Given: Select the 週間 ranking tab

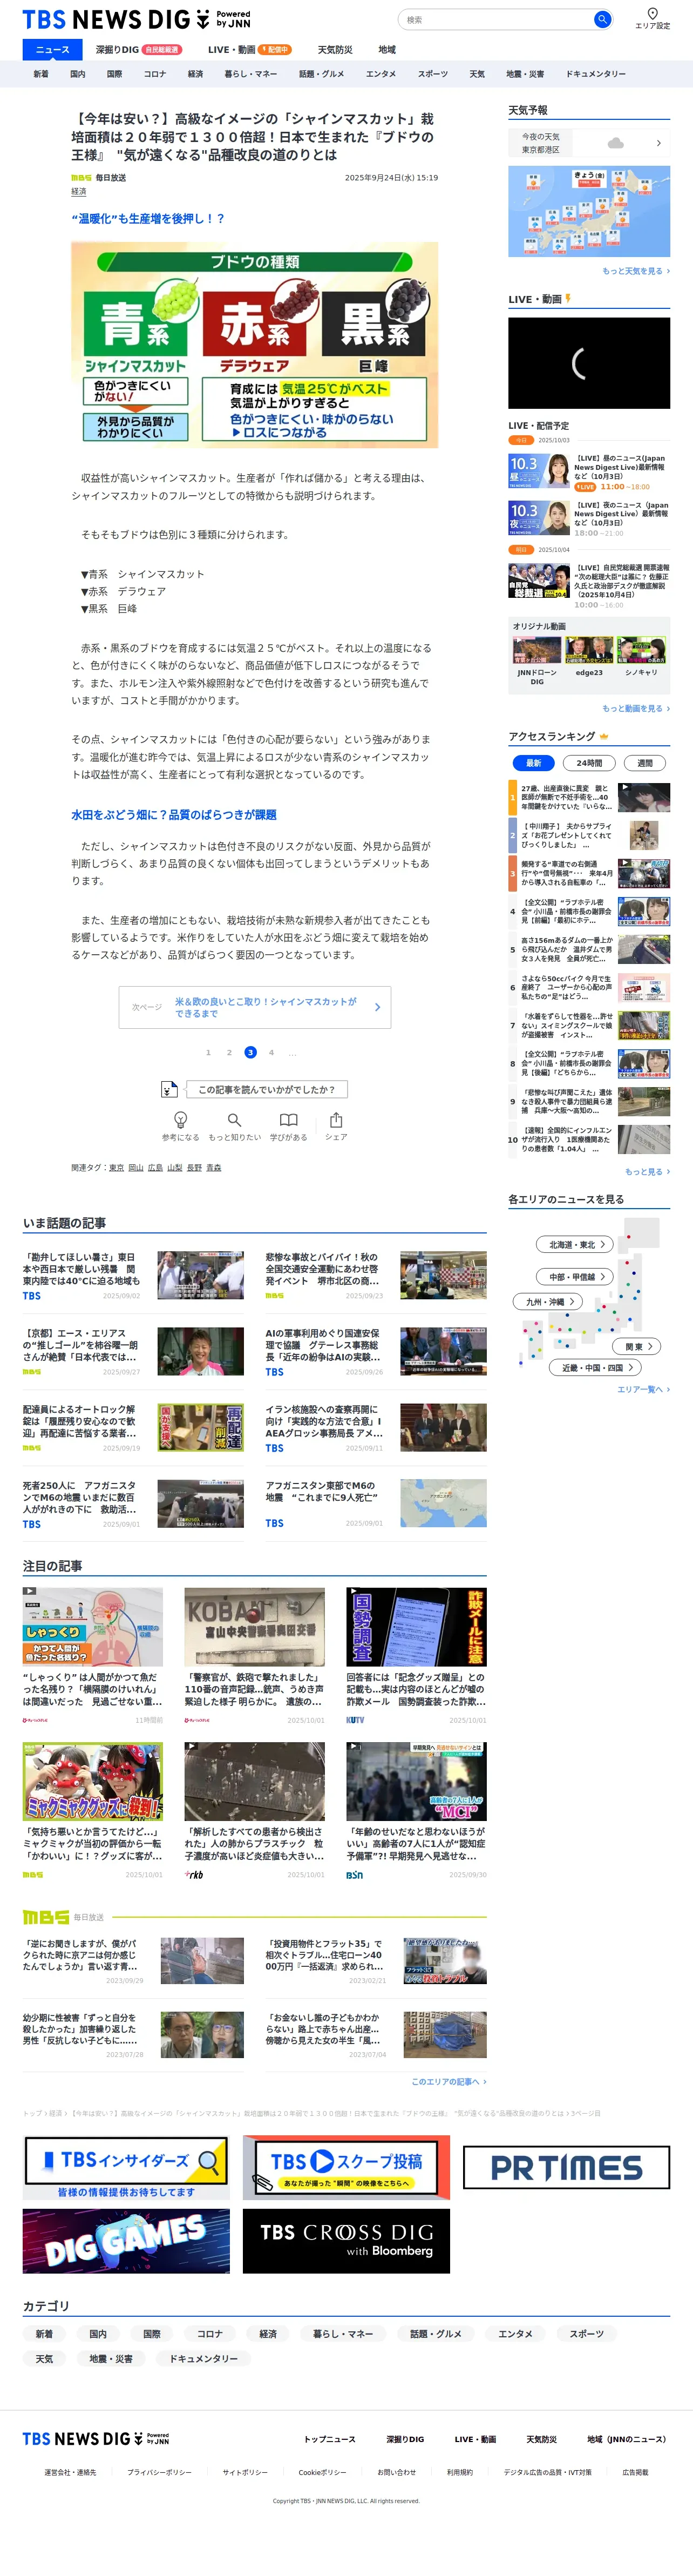Looking at the screenshot, I should pos(645,763).
